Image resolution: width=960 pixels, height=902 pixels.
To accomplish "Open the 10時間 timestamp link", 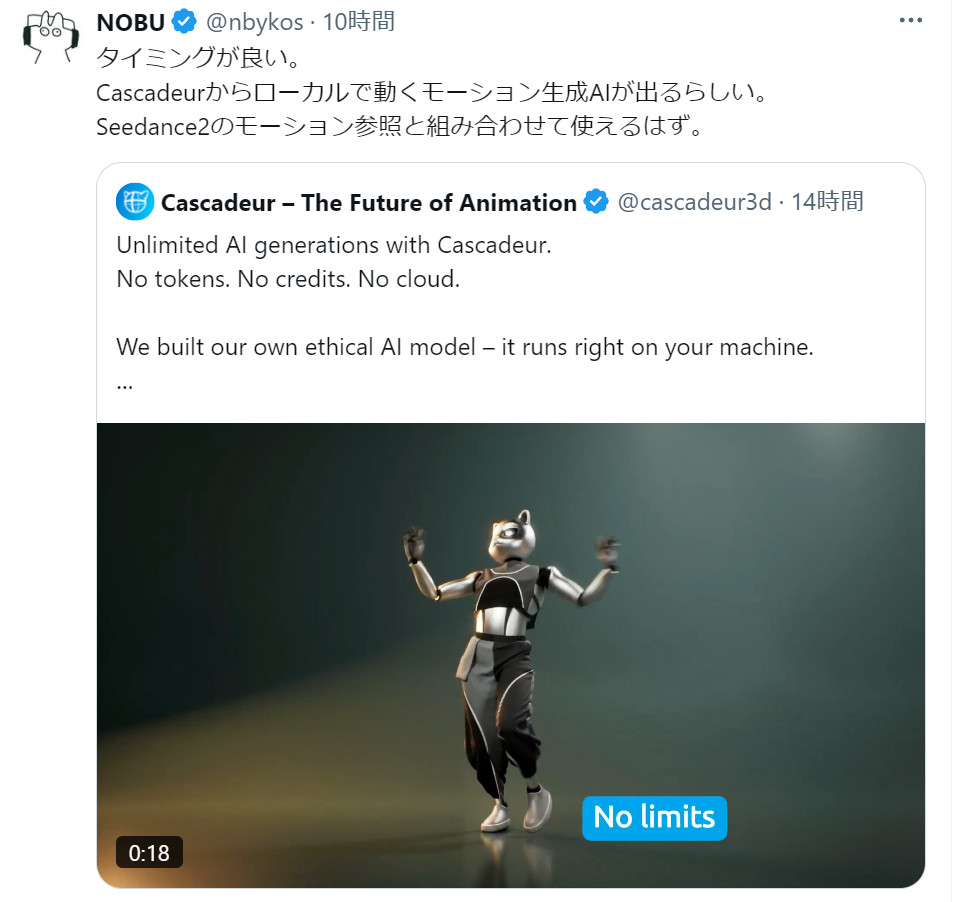I will pos(358,21).
